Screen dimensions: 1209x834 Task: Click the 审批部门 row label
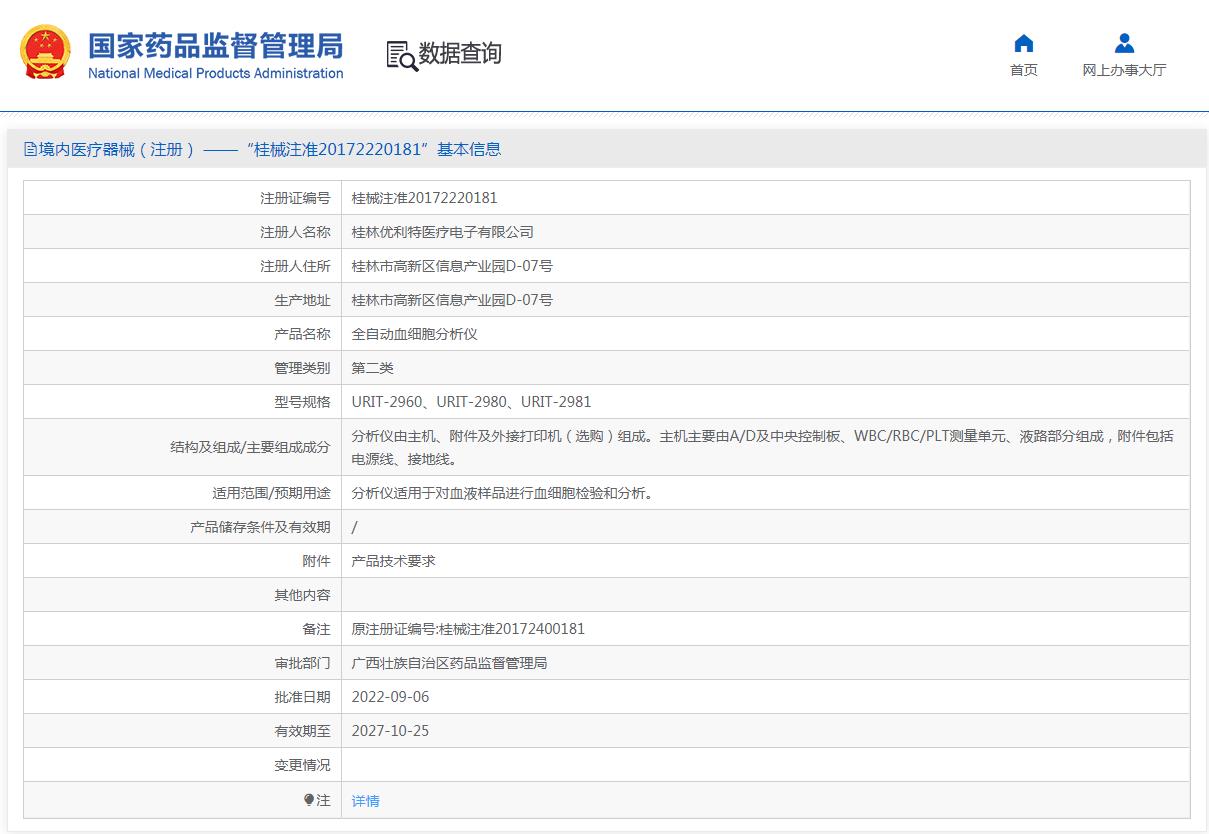pyautogui.click(x=302, y=663)
